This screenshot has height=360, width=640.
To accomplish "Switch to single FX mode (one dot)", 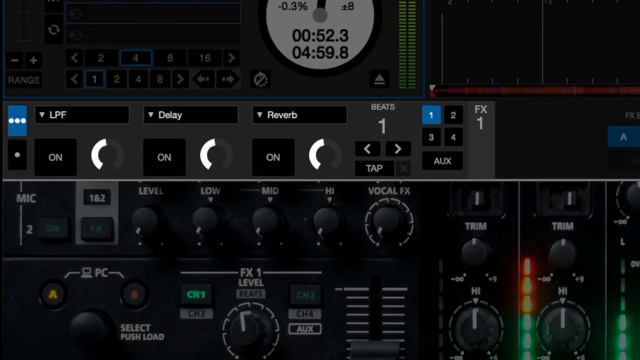I will tap(18, 156).
